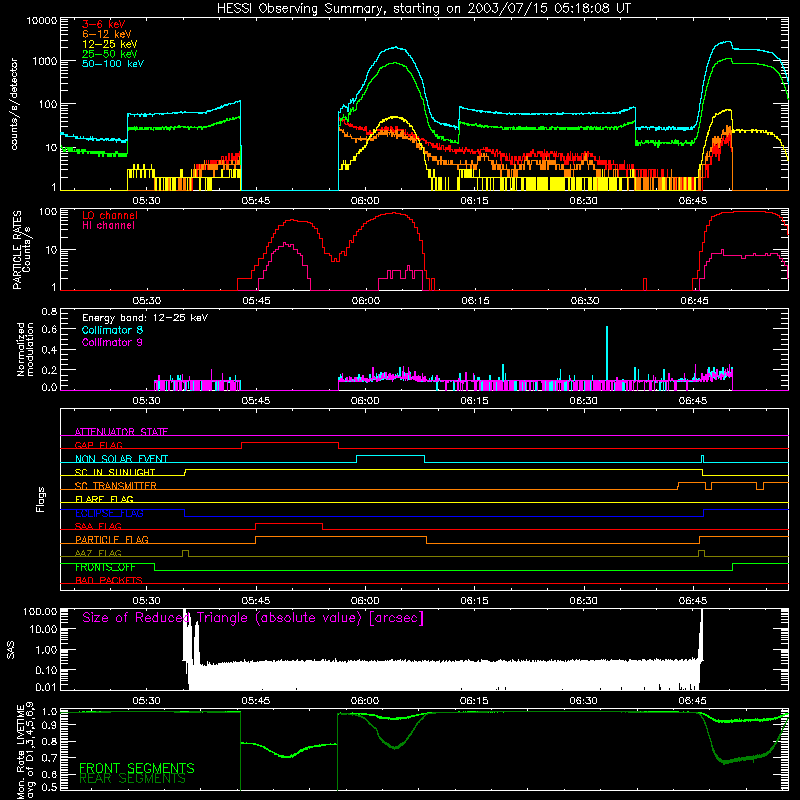
Task: Click the REAR SEGMENTS legend label
Action: tap(132, 779)
